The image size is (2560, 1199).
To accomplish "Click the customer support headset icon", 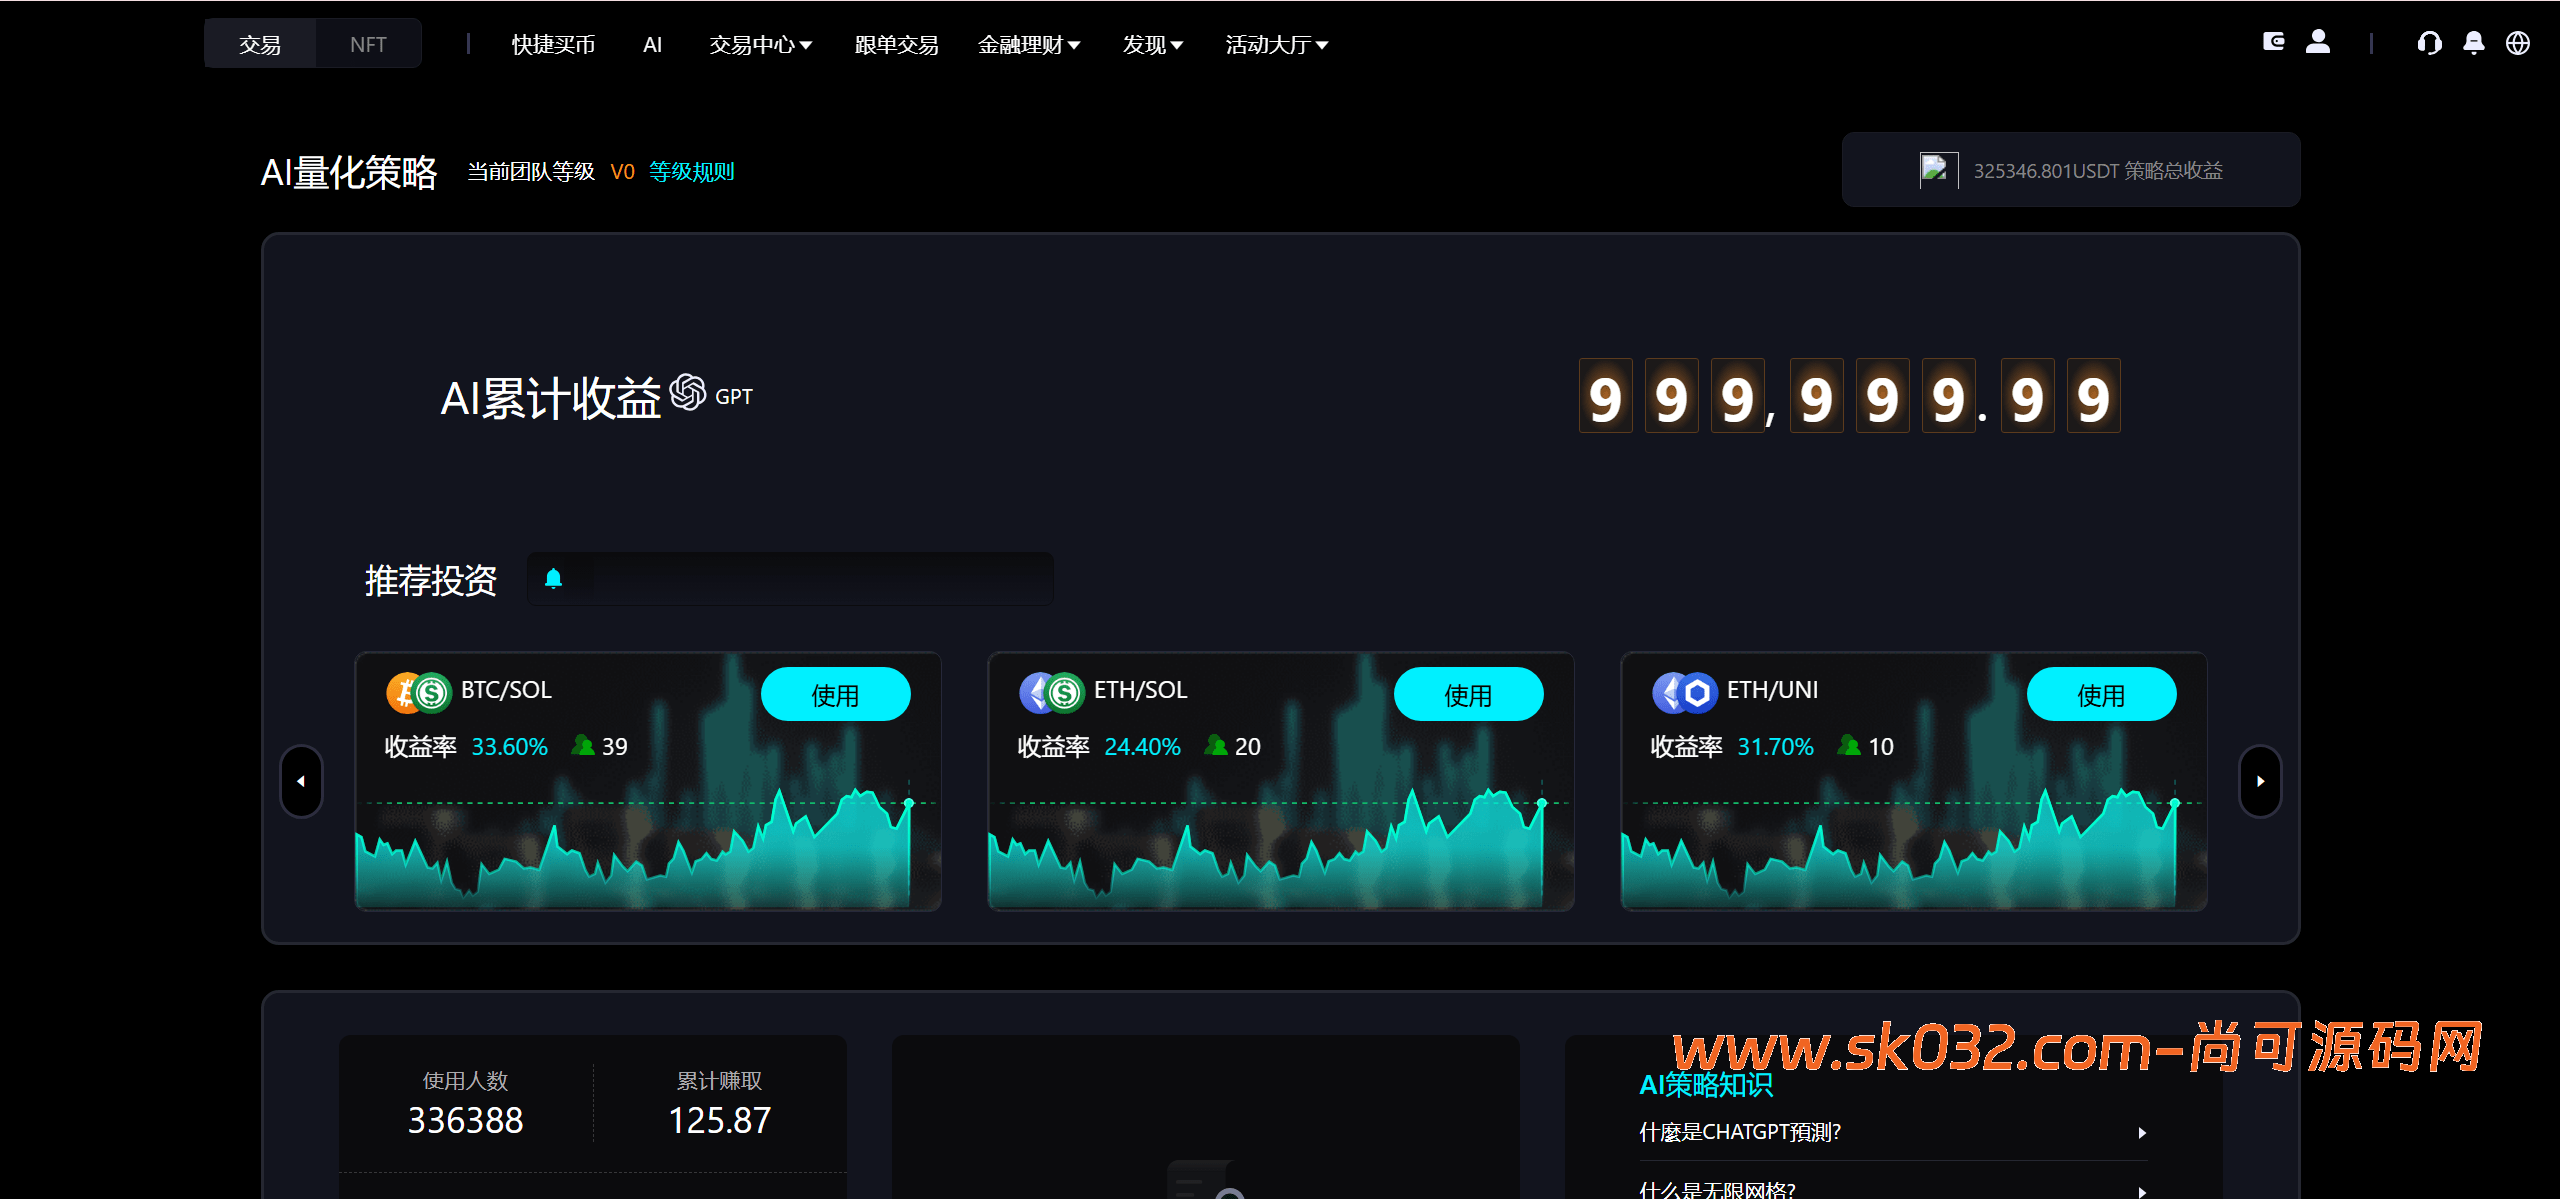I will point(2430,42).
